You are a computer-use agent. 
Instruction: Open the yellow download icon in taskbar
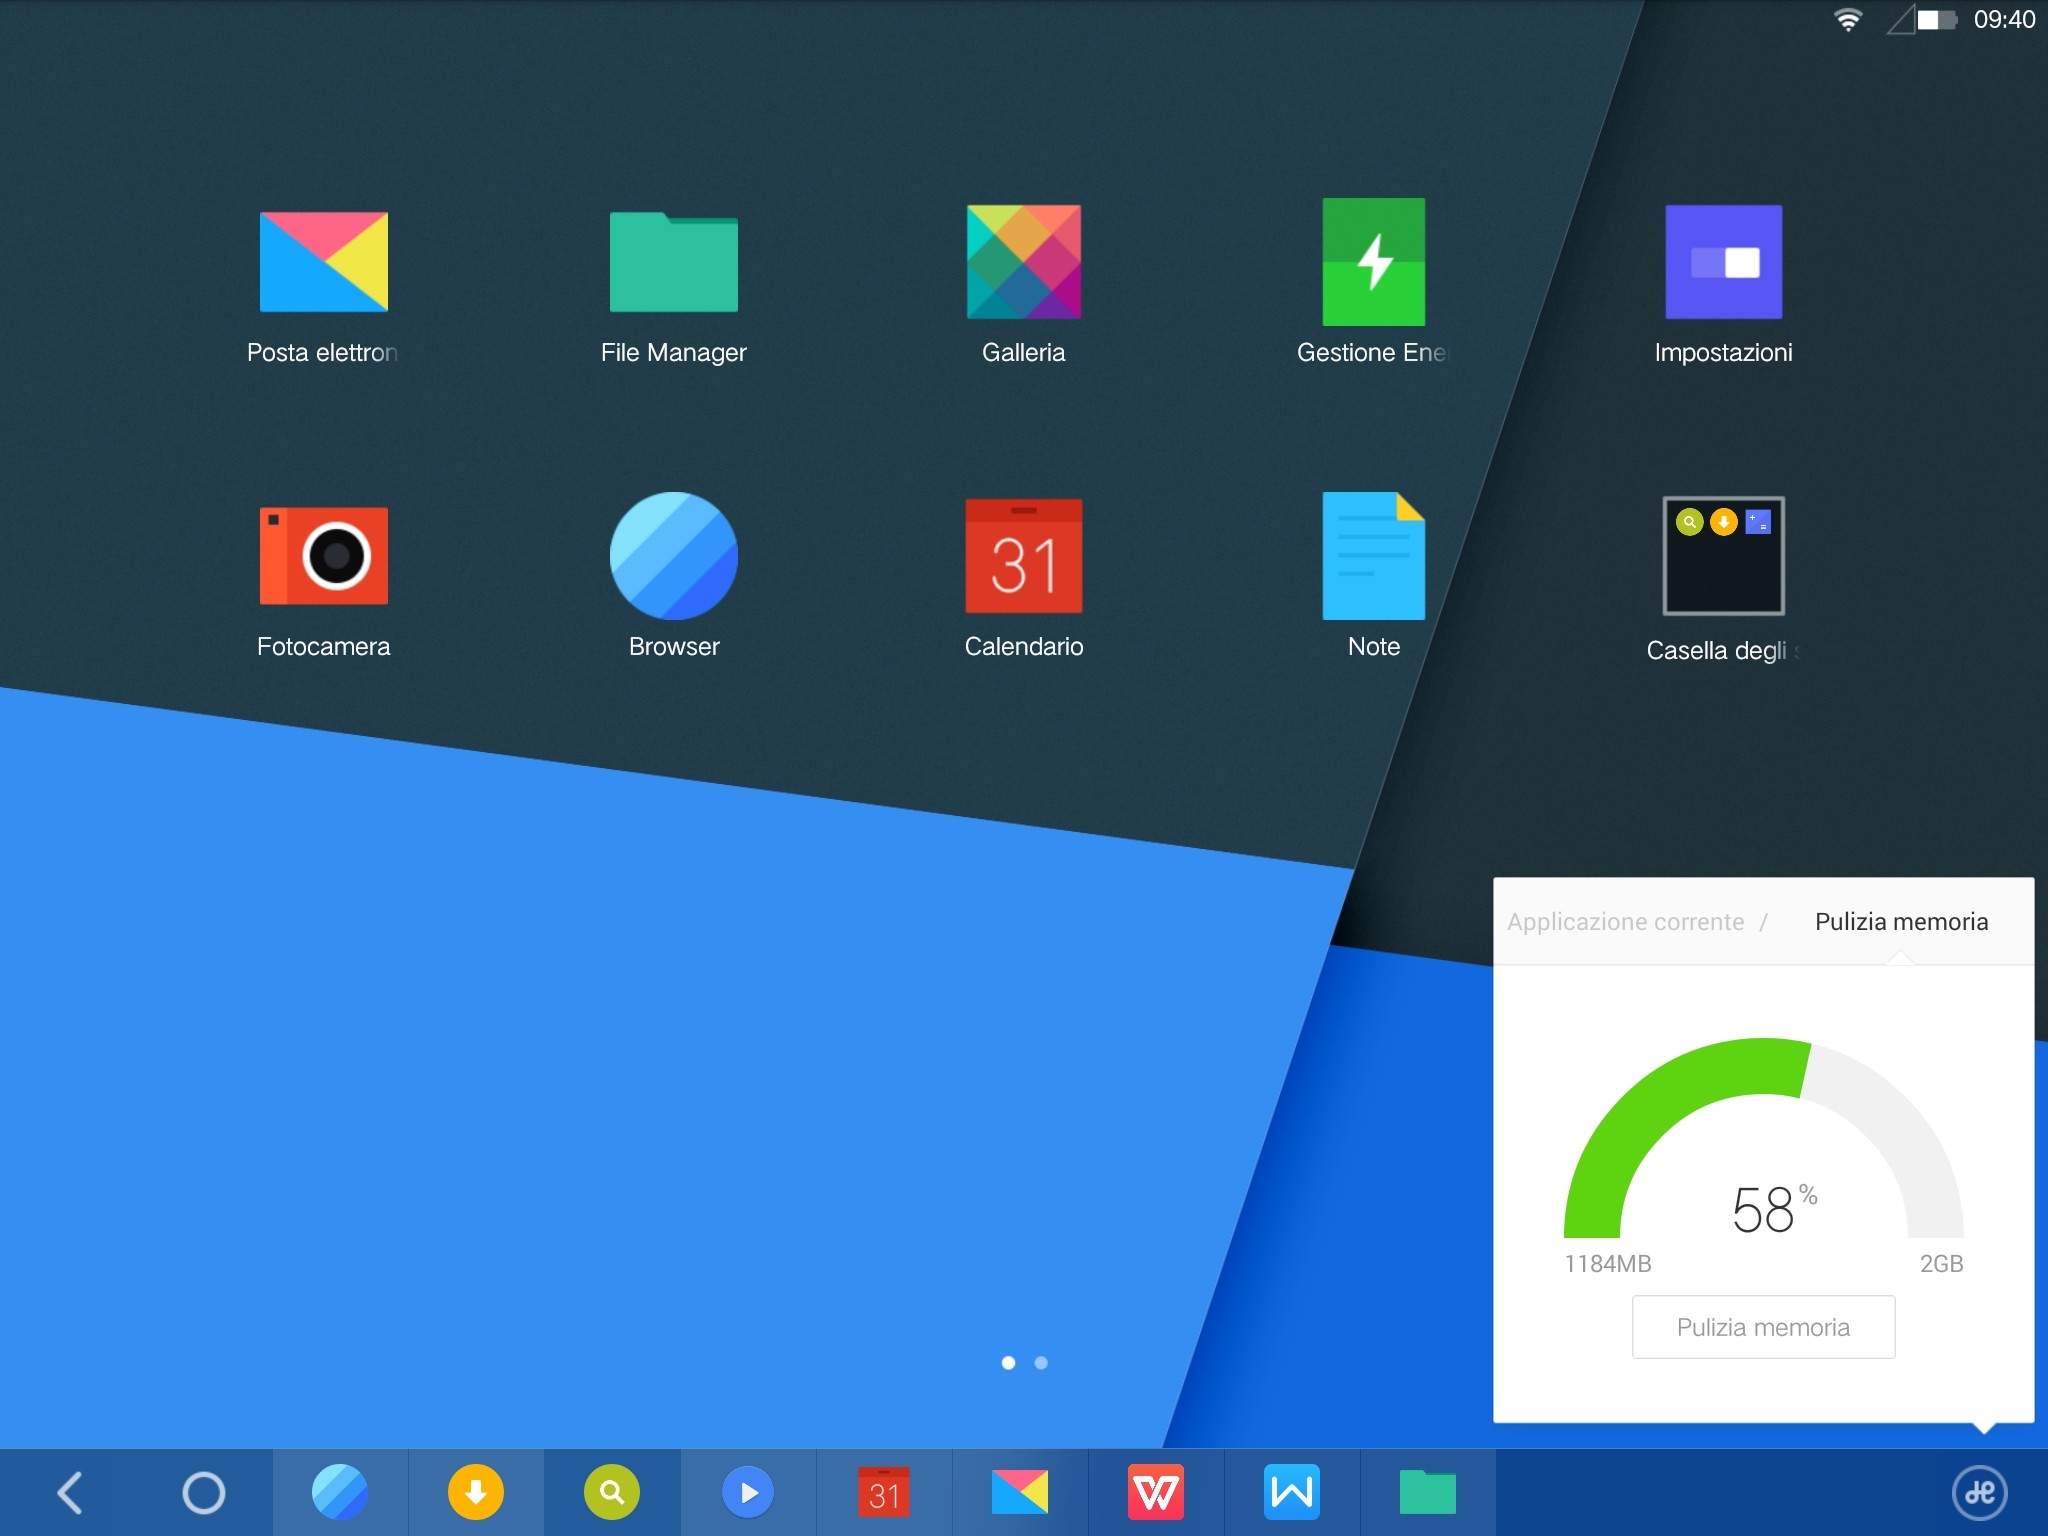[476, 1493]
